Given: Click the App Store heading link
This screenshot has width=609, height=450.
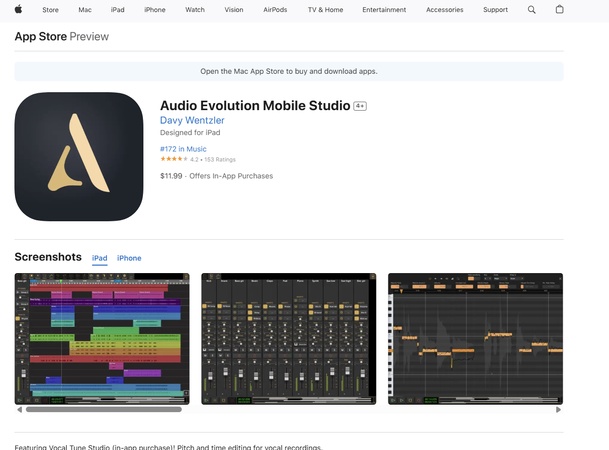Looking at the screenshot, I should coord(40,37).
